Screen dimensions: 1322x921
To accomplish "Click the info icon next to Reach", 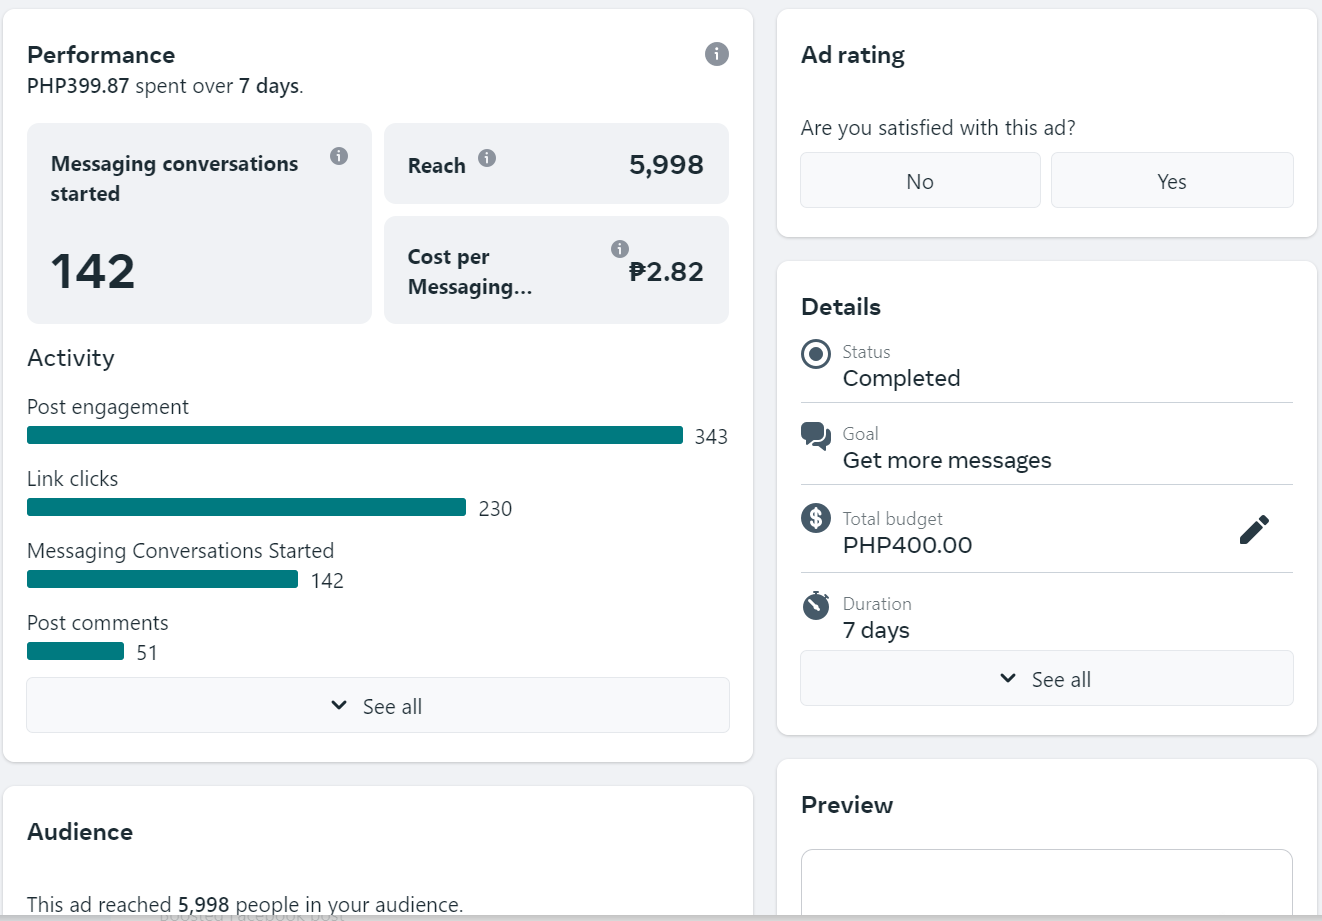I will 487,158.
